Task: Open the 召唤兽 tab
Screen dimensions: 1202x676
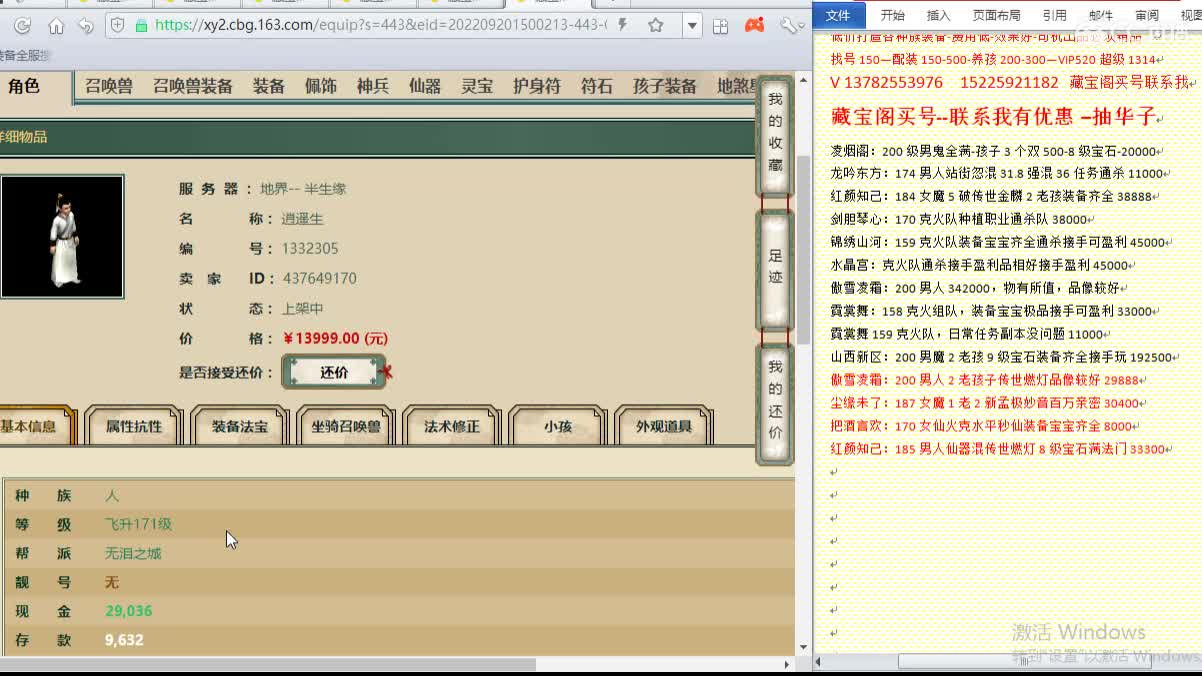Action: tap(108, 86)
